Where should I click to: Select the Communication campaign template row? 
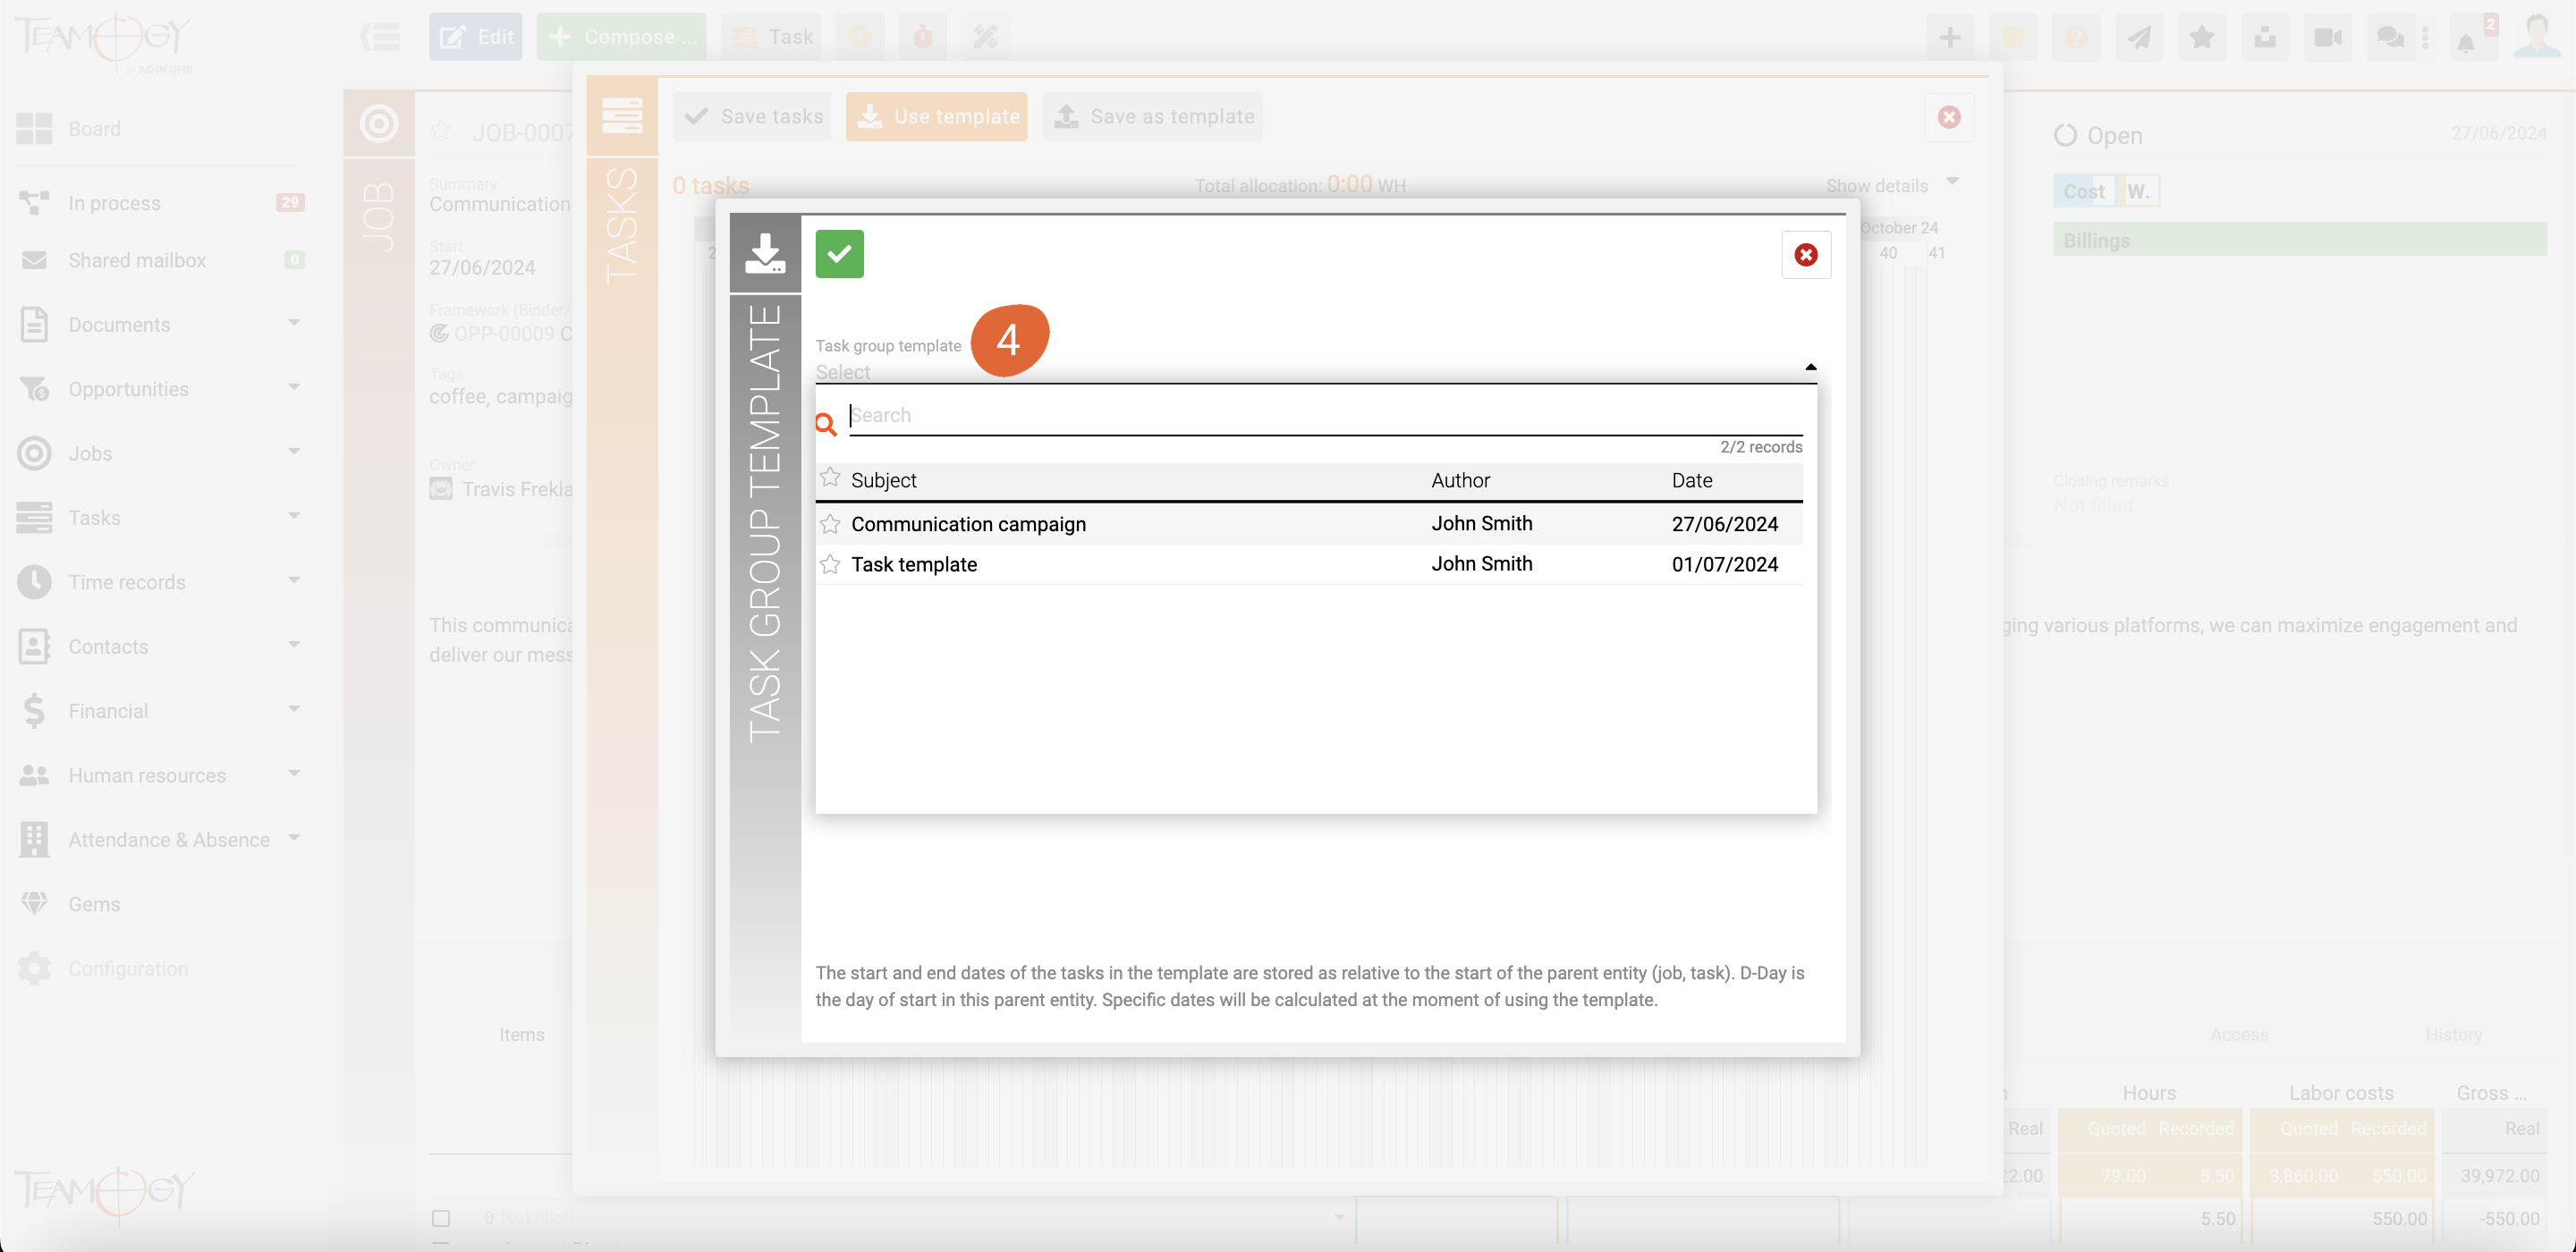tap(1309, 524)
